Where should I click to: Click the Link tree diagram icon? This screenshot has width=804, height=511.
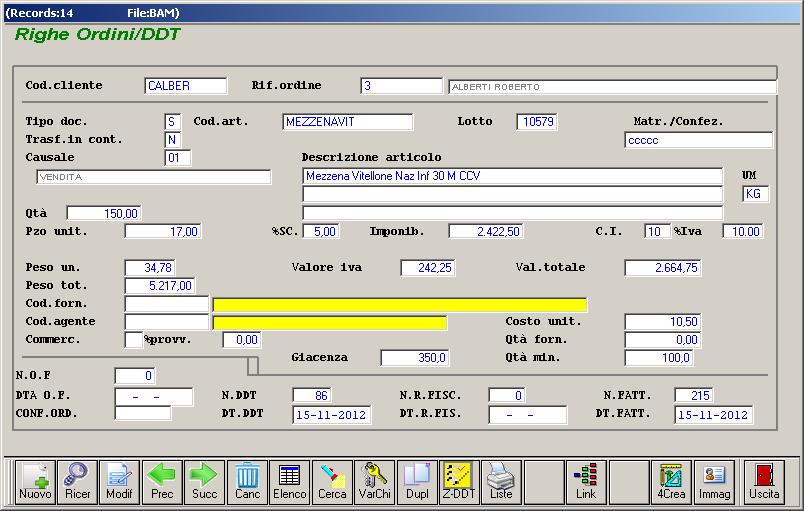point(586,482)
